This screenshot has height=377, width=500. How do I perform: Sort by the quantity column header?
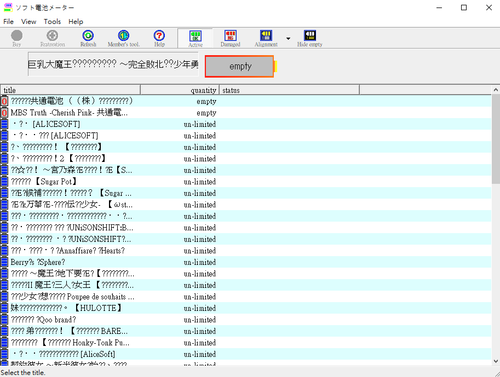(180, 90)
